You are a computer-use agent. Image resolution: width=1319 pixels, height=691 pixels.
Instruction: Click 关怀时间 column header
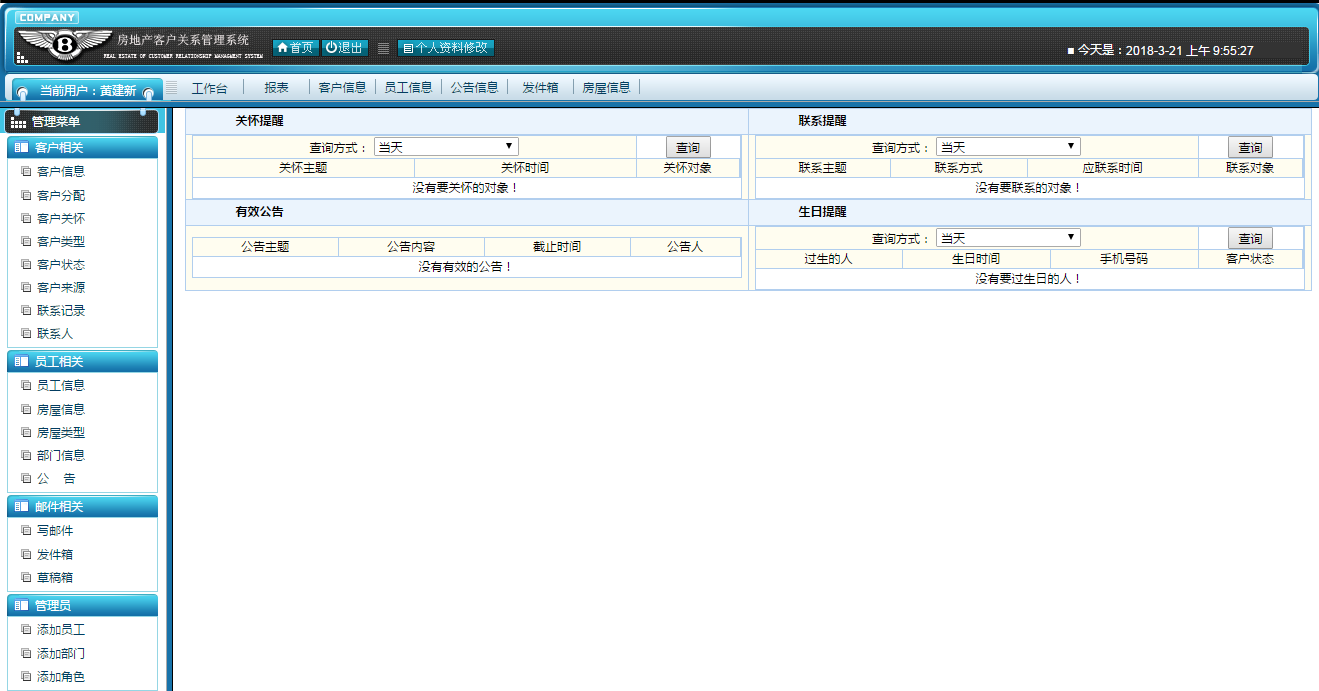(x=525, y=168)
